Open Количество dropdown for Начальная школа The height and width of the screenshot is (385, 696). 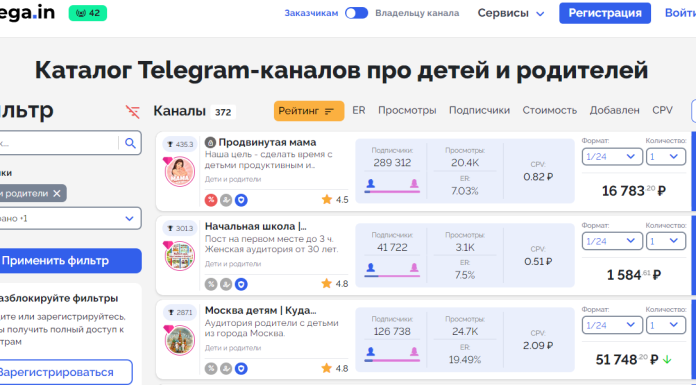tap(666, 241)
